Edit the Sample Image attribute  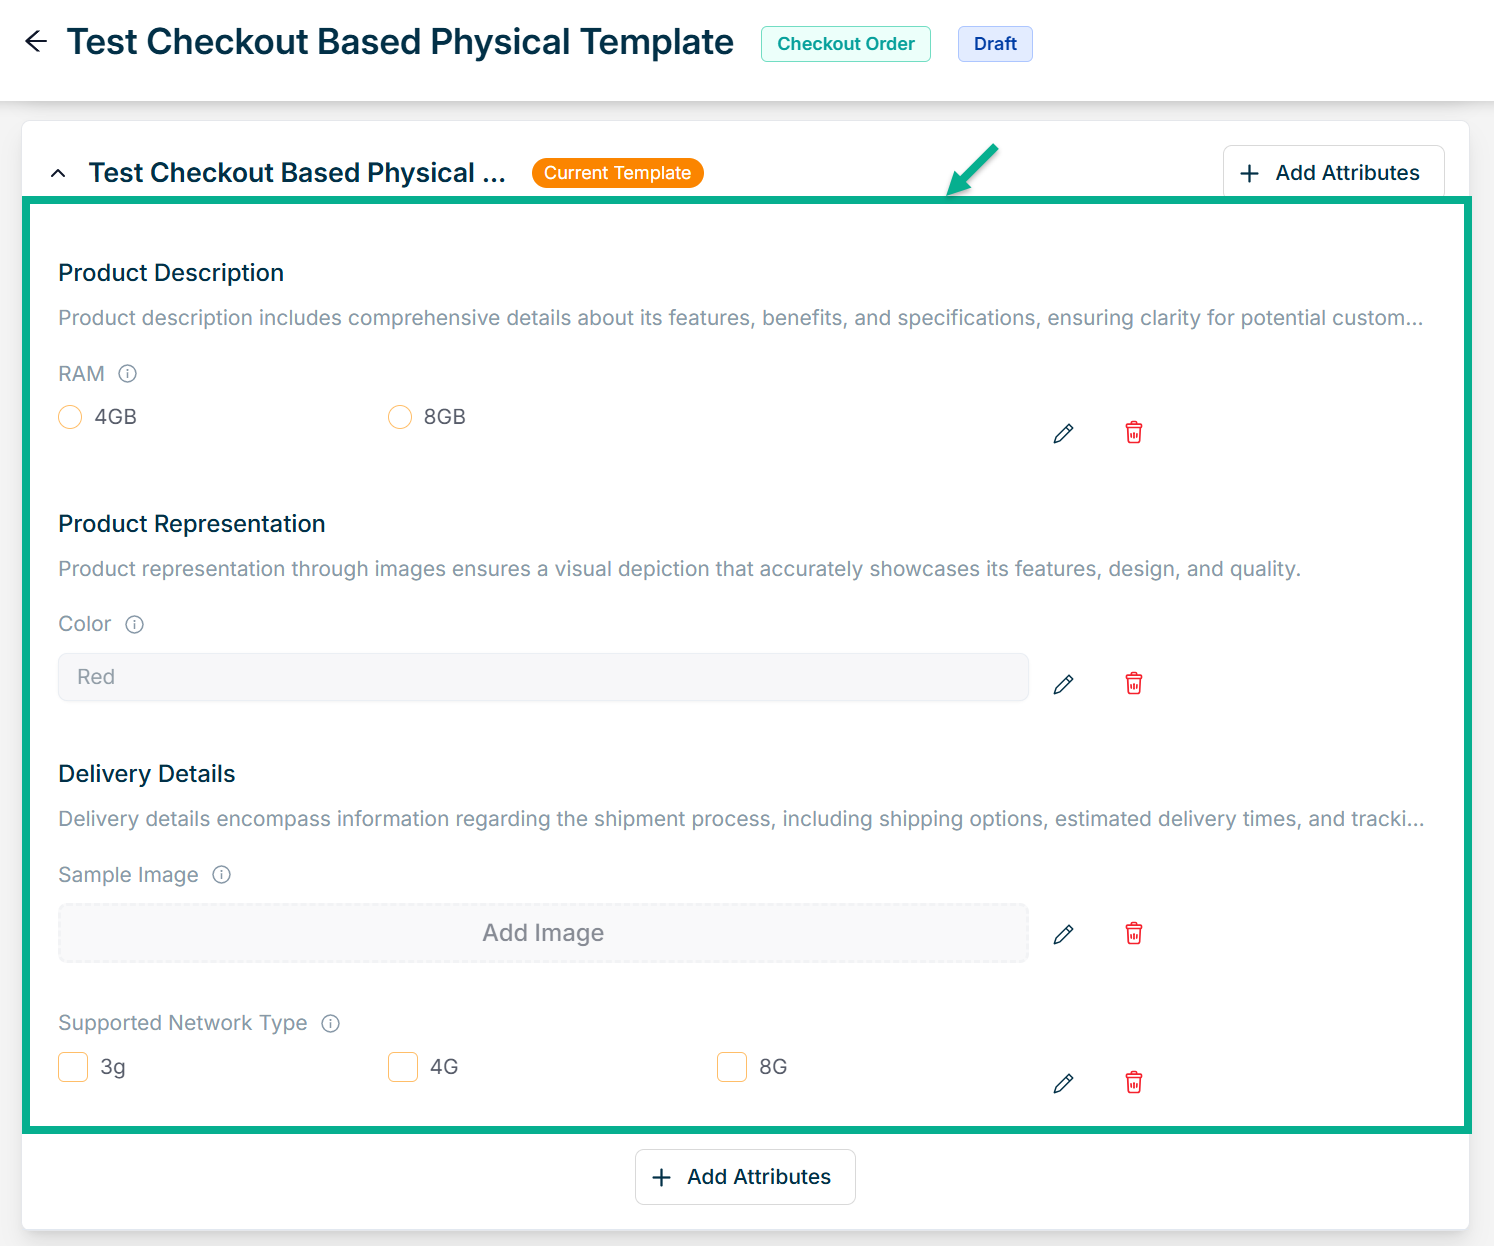[x=1063, y=934]
